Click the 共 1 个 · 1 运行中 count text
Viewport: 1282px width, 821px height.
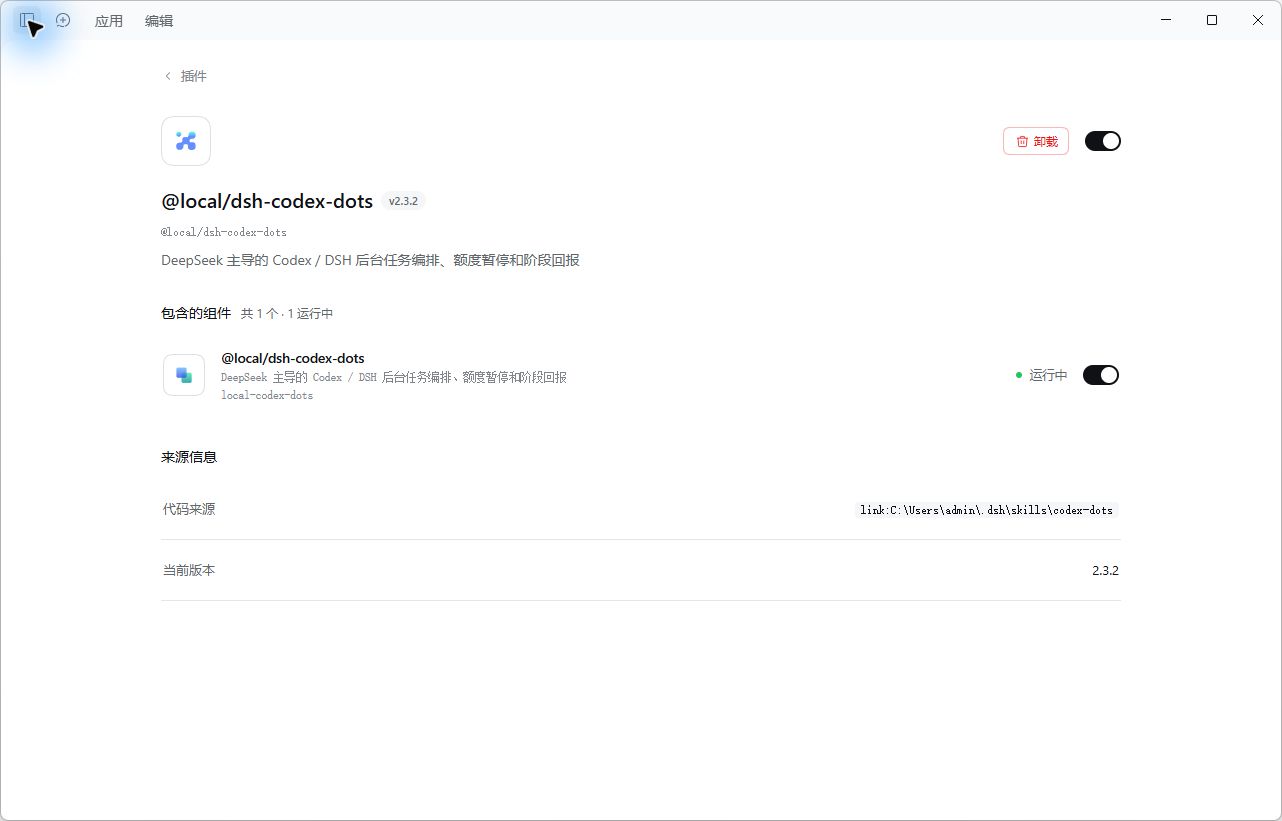point(287,314)
